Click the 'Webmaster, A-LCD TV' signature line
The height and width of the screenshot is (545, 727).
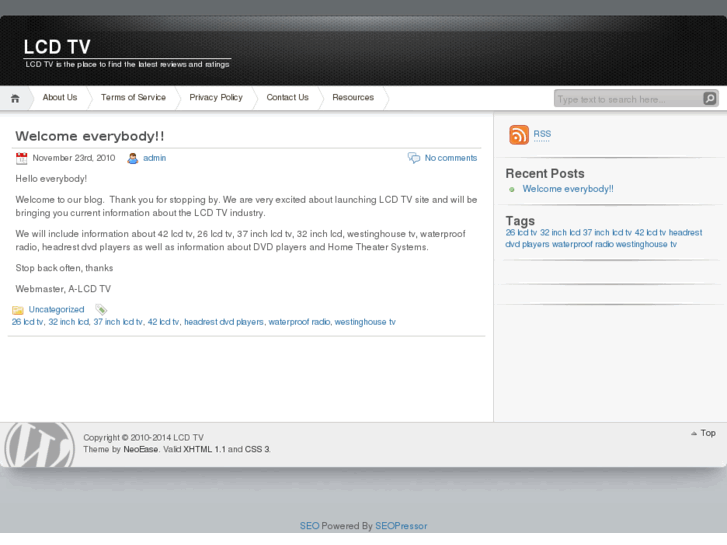pyautogui.click(x=63, y=289)
